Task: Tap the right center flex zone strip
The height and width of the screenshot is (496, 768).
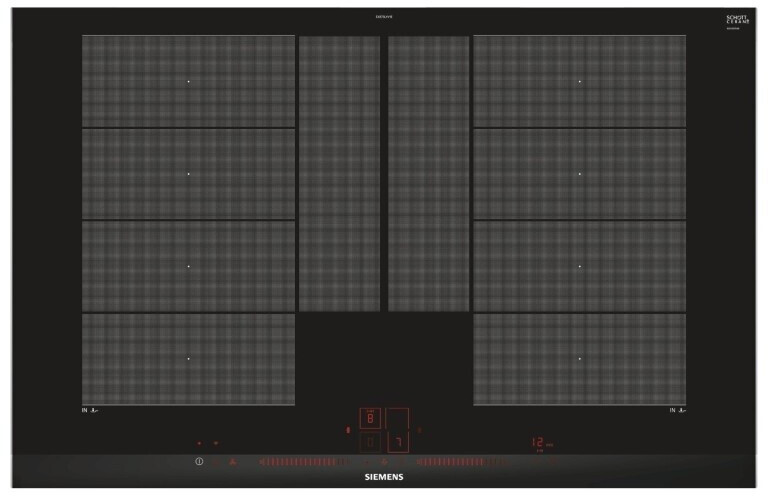Action: (x=428, y=173)
